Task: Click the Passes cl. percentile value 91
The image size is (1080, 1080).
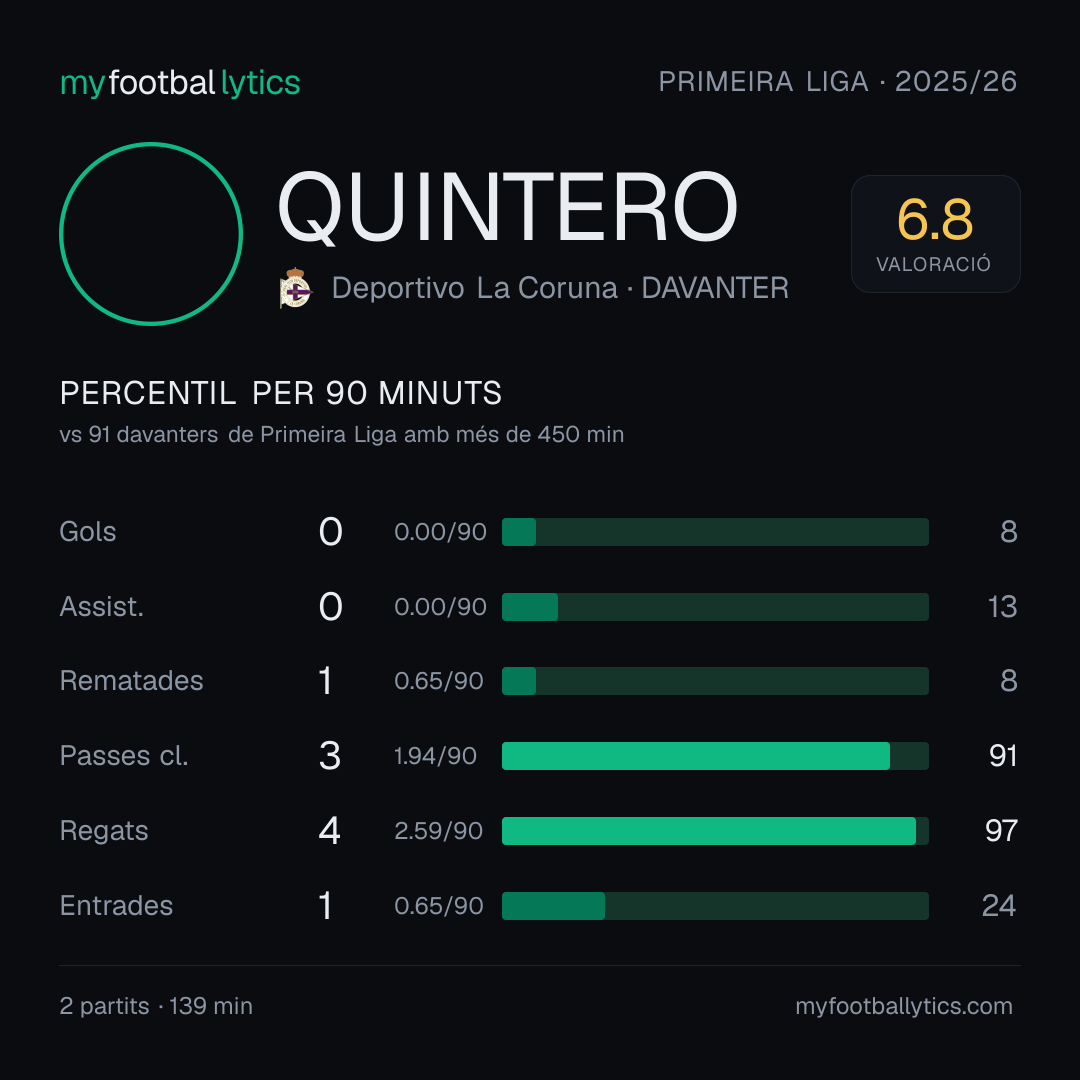Action: point(1003,756)
